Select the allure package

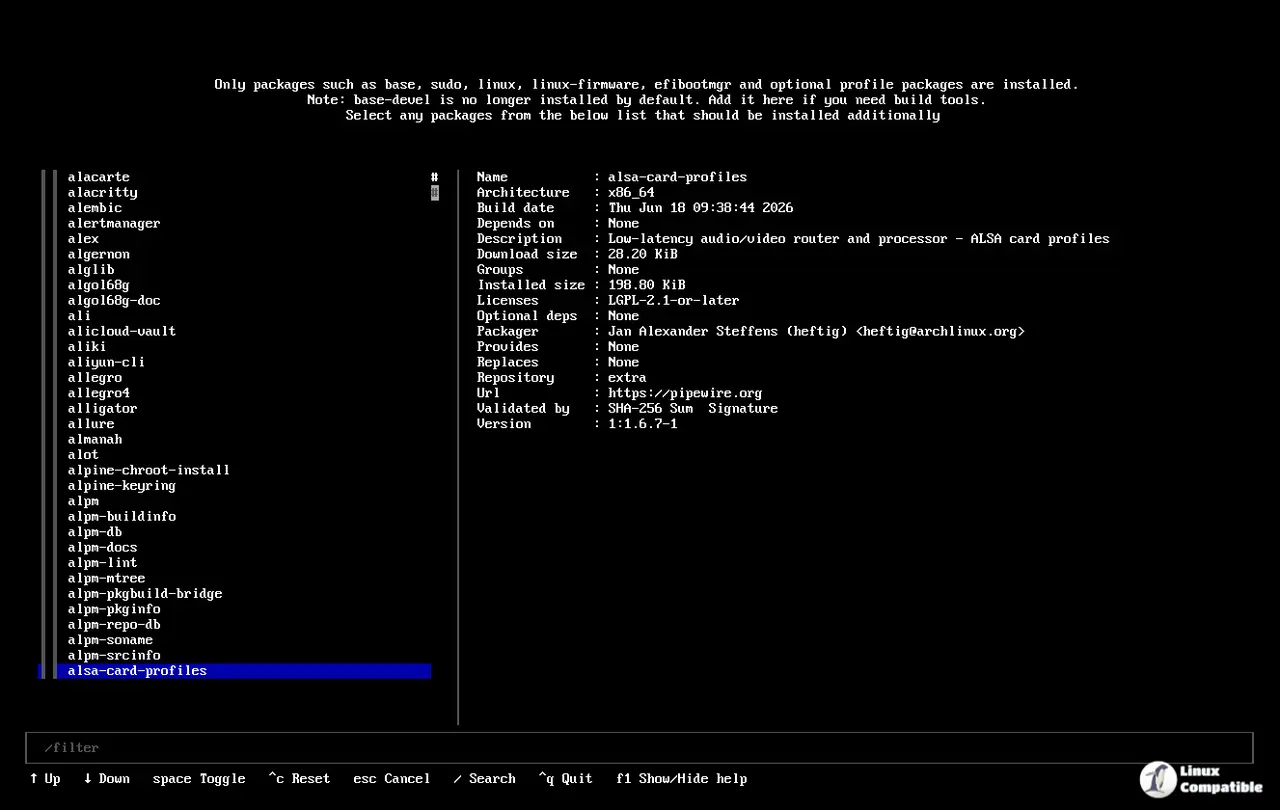[x=91, y=424]
